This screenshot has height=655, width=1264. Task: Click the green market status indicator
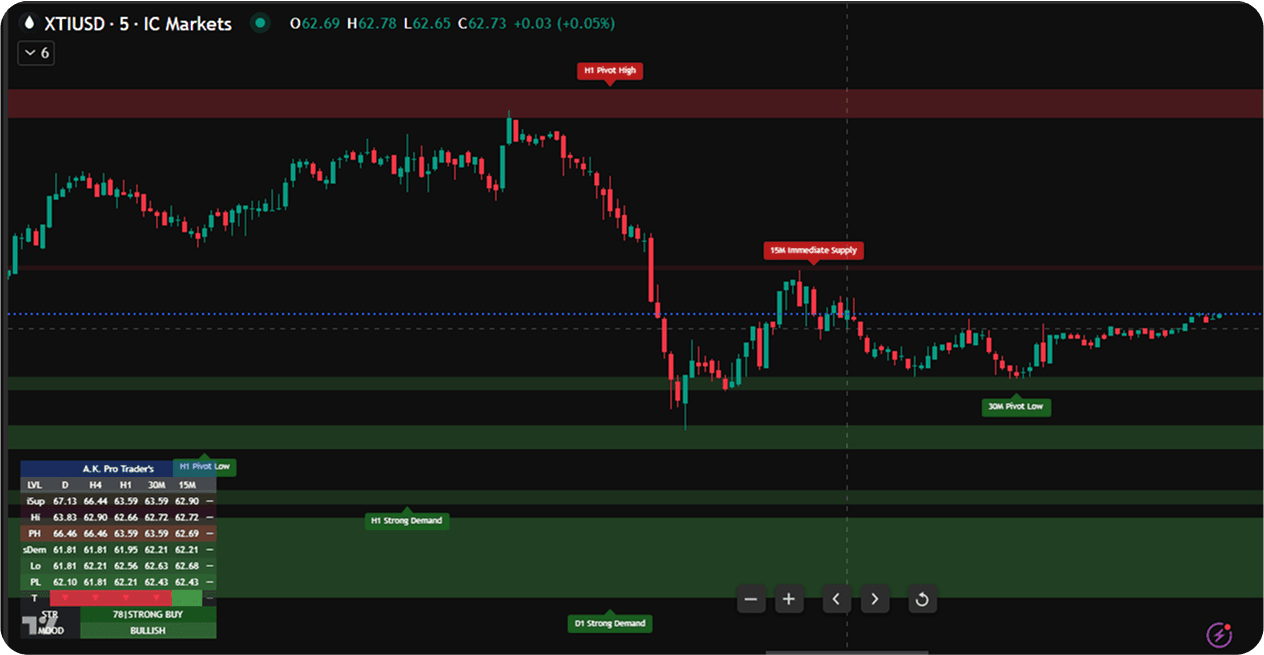point(260,23)
